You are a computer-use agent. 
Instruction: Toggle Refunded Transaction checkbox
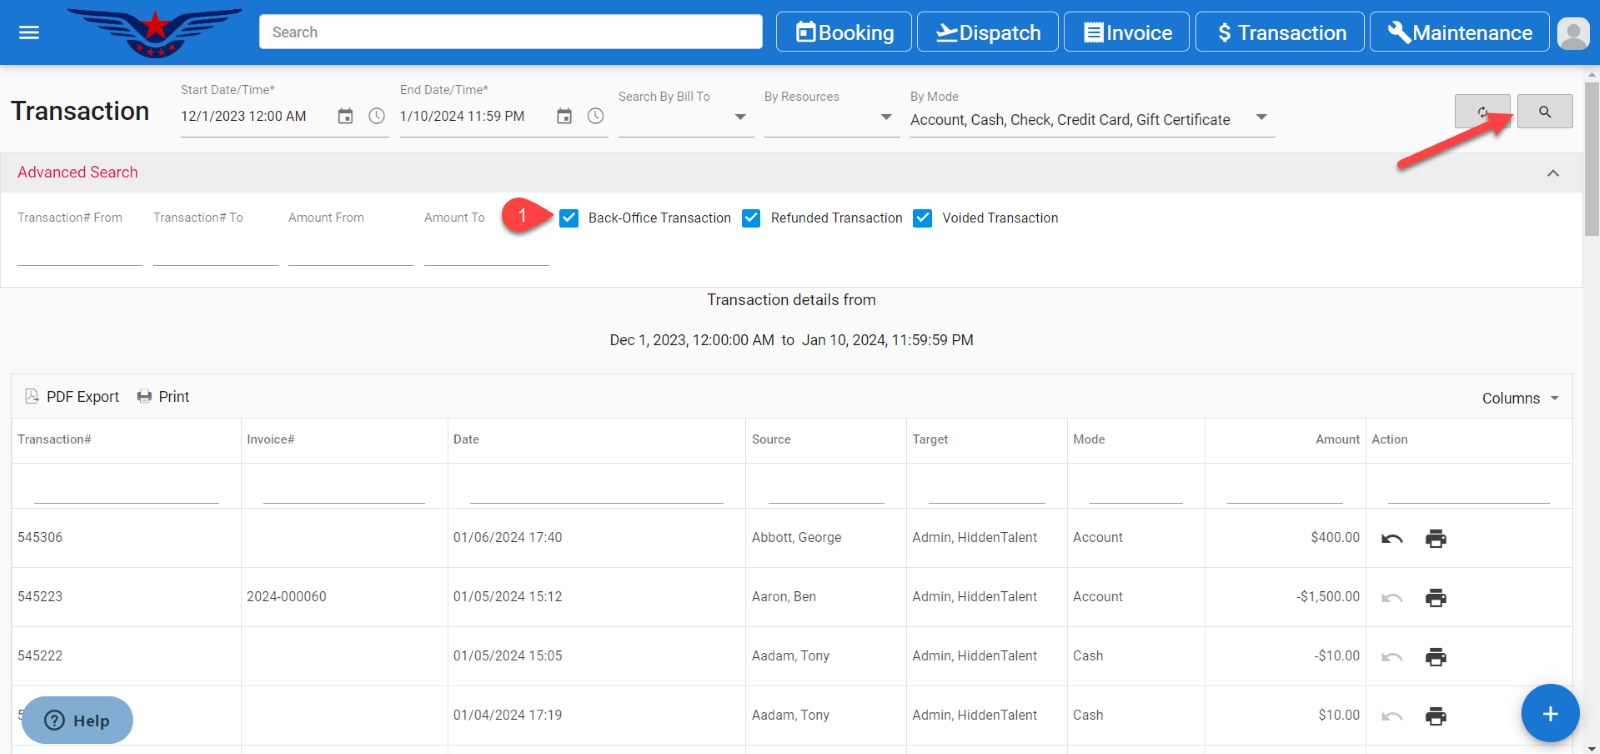(x=752, y=218)
